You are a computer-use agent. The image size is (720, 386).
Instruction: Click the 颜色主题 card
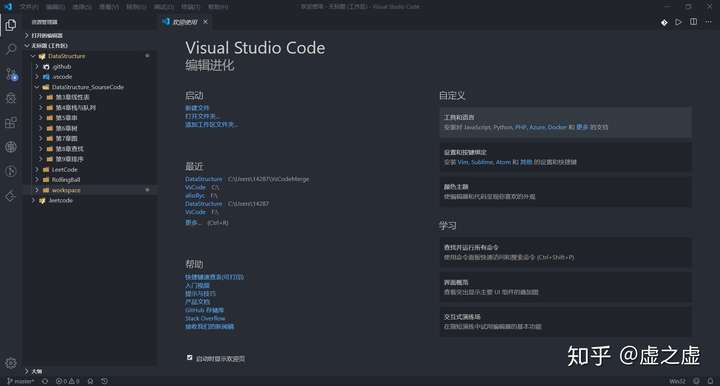click(566, 191)
